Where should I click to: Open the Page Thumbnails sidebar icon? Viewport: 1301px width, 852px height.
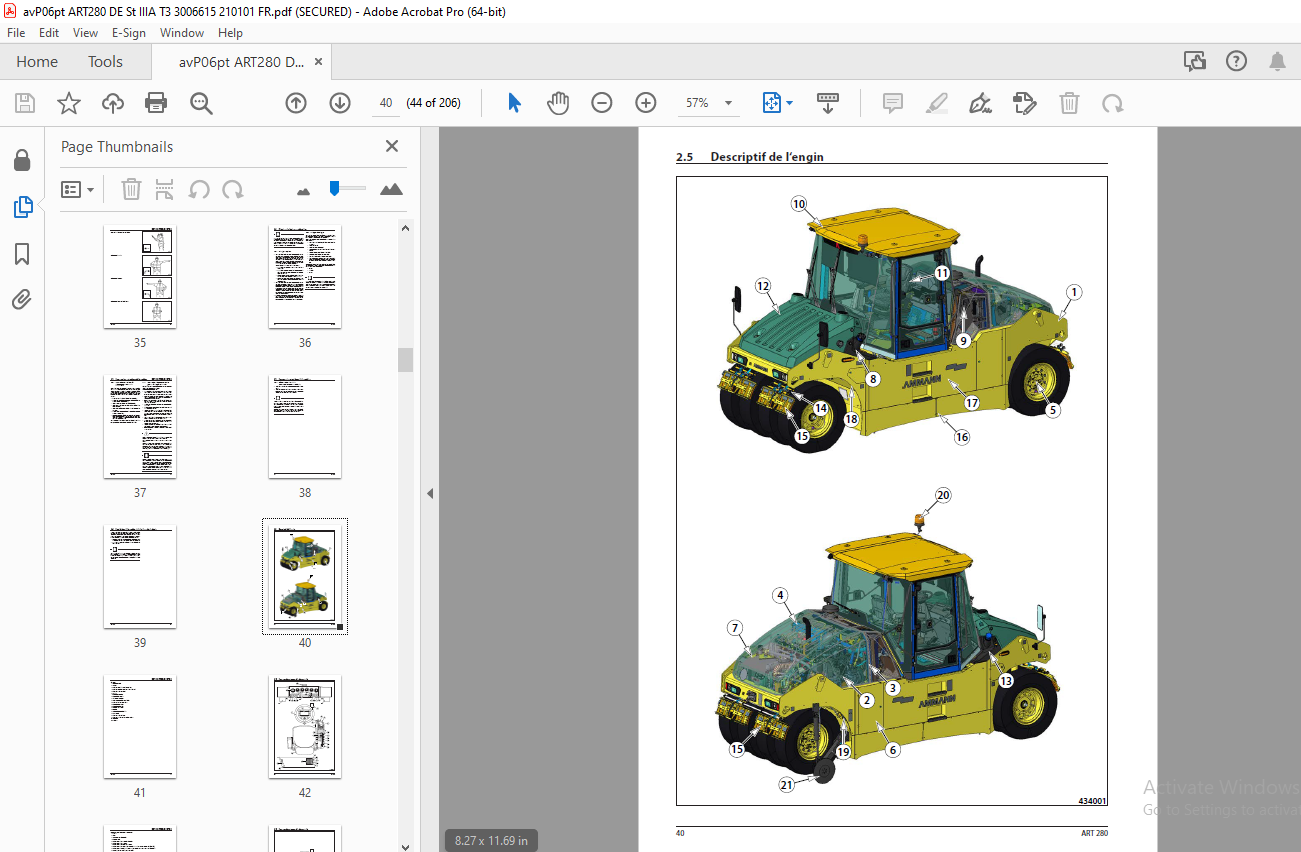[x=22, y=207]
